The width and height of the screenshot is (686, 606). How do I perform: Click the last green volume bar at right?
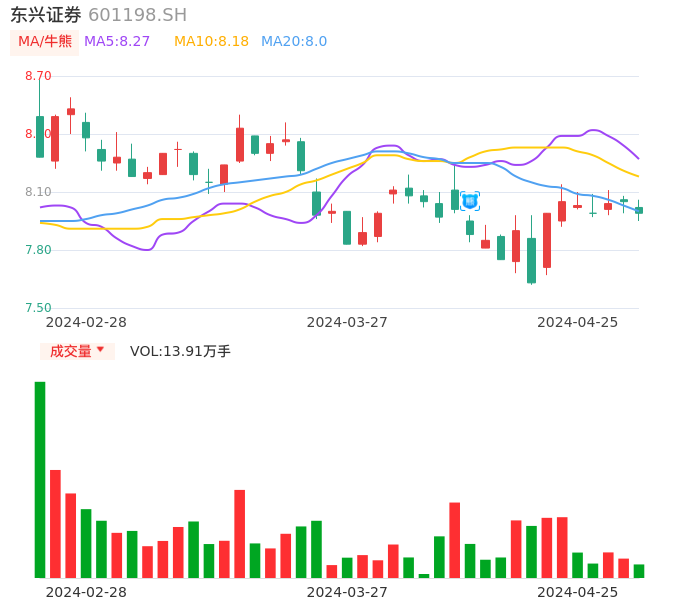coord(639,571)
